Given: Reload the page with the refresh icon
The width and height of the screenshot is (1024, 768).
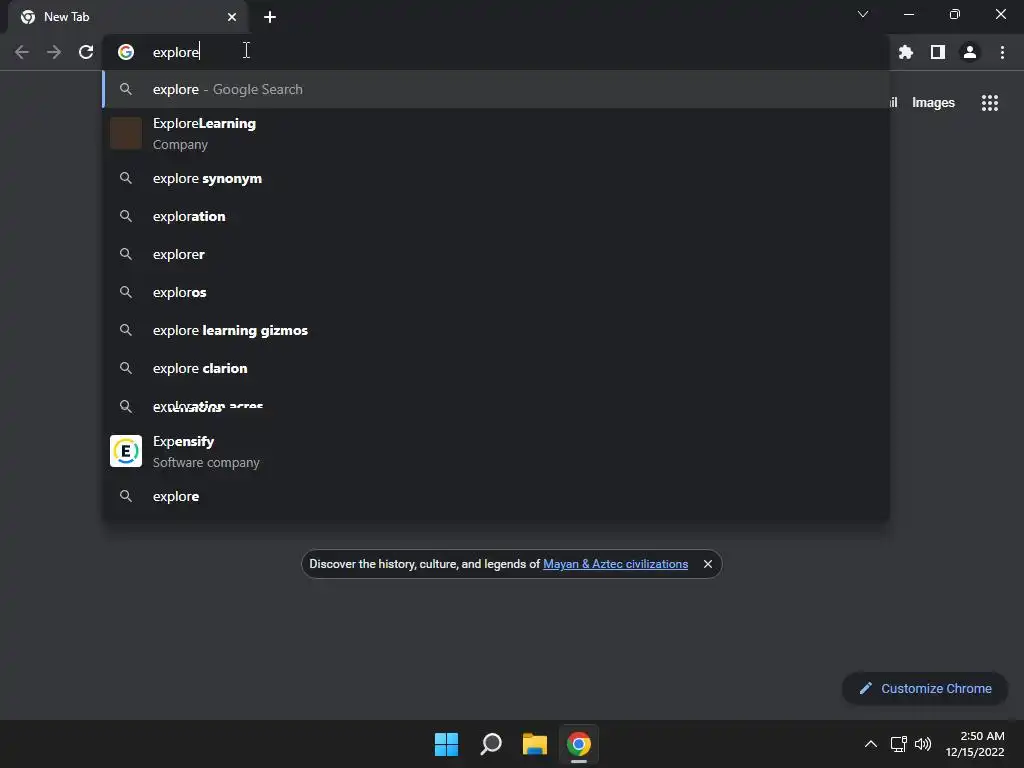Looking at the screenshot, I should 86,52.
